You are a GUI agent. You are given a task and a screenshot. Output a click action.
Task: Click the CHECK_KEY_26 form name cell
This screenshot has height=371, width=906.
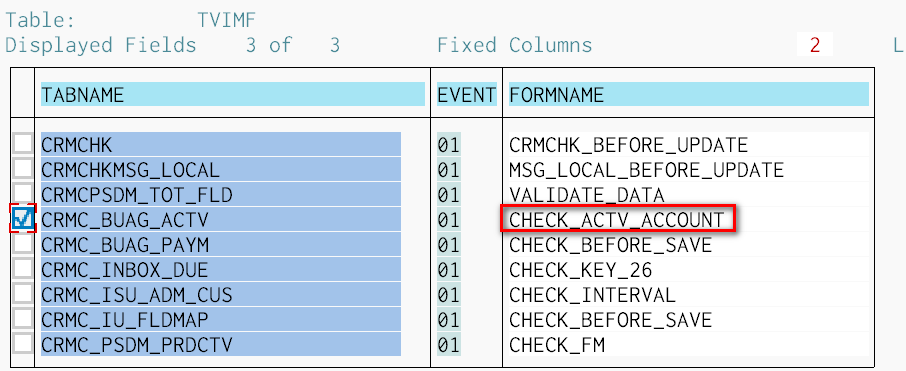[688, 269]
